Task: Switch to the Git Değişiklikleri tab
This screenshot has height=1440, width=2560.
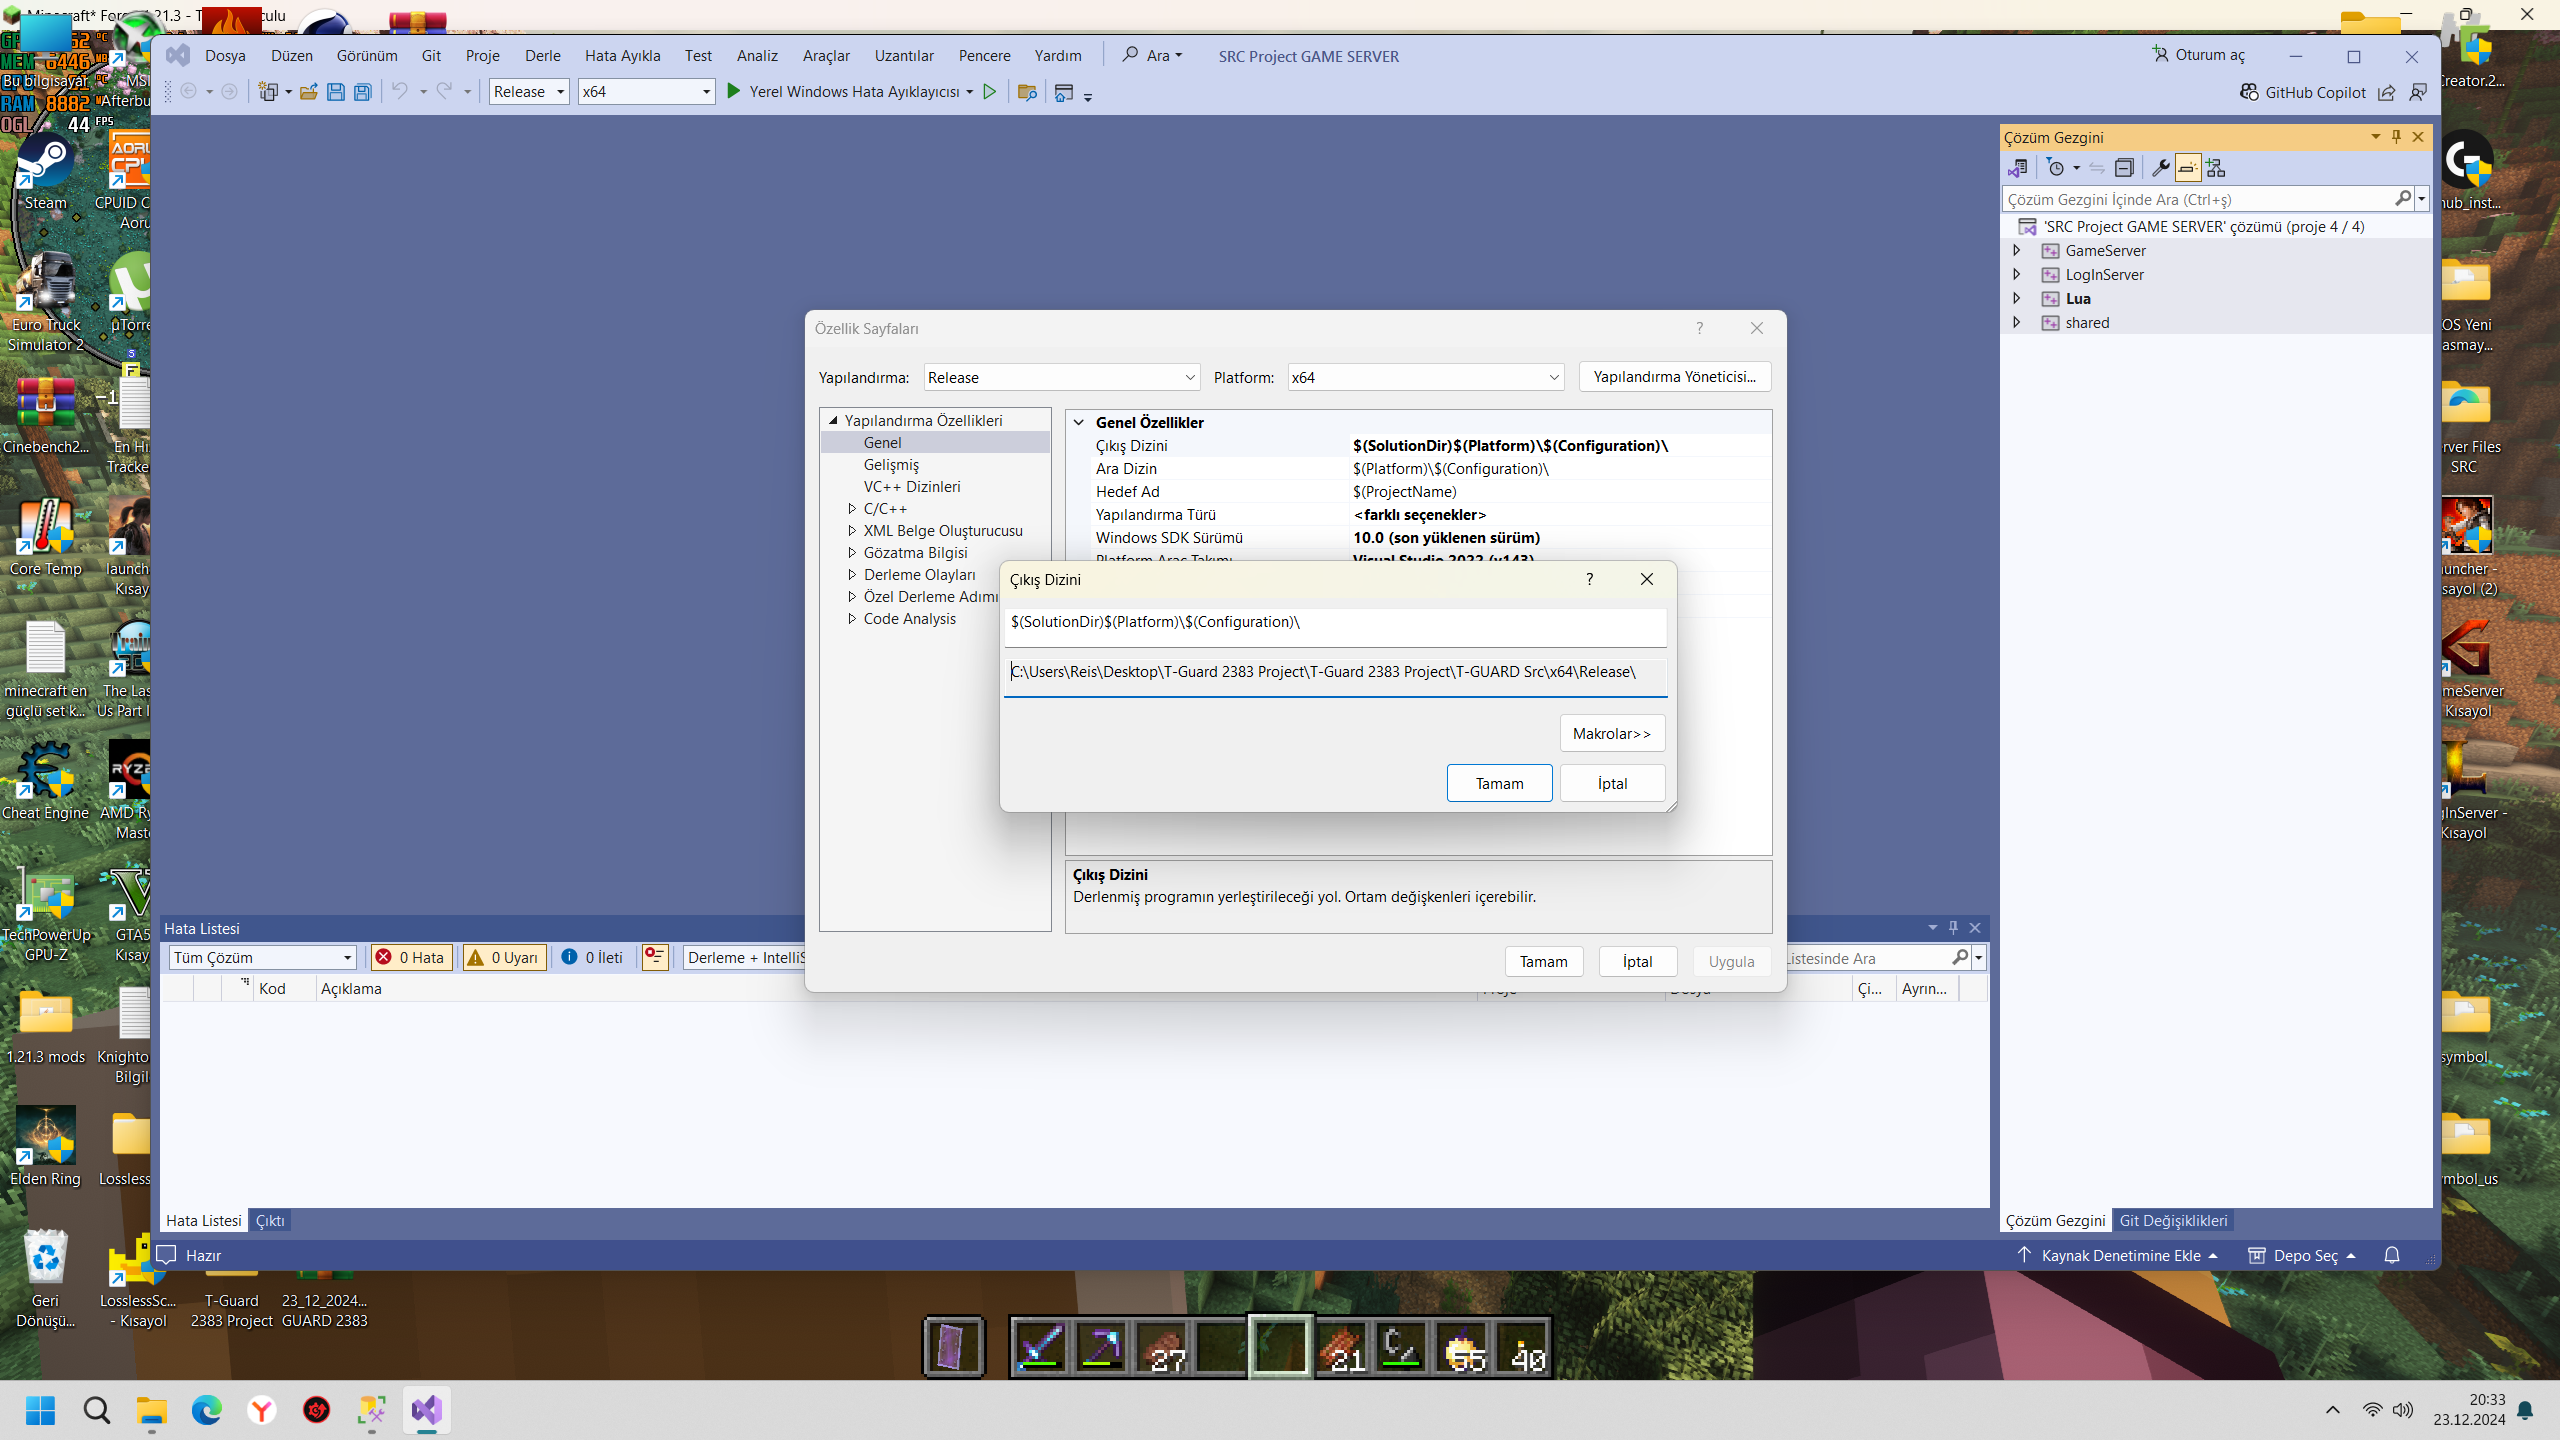Action: point(2173,1220)
